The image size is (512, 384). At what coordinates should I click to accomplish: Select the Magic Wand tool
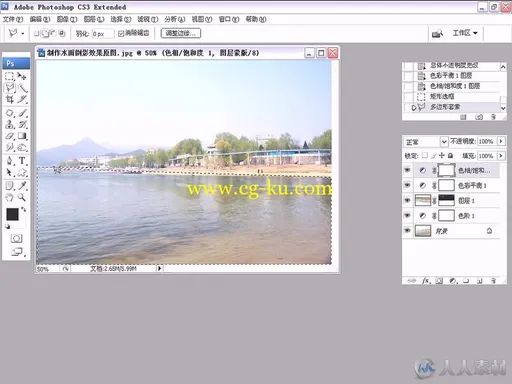click(x=22, y=88)
